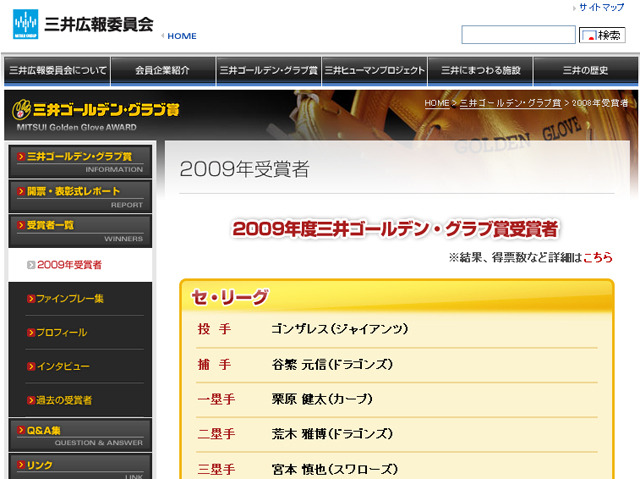Click small arrow icon before HOME
The height and width of the screenshot is (479, 640).
163,36
